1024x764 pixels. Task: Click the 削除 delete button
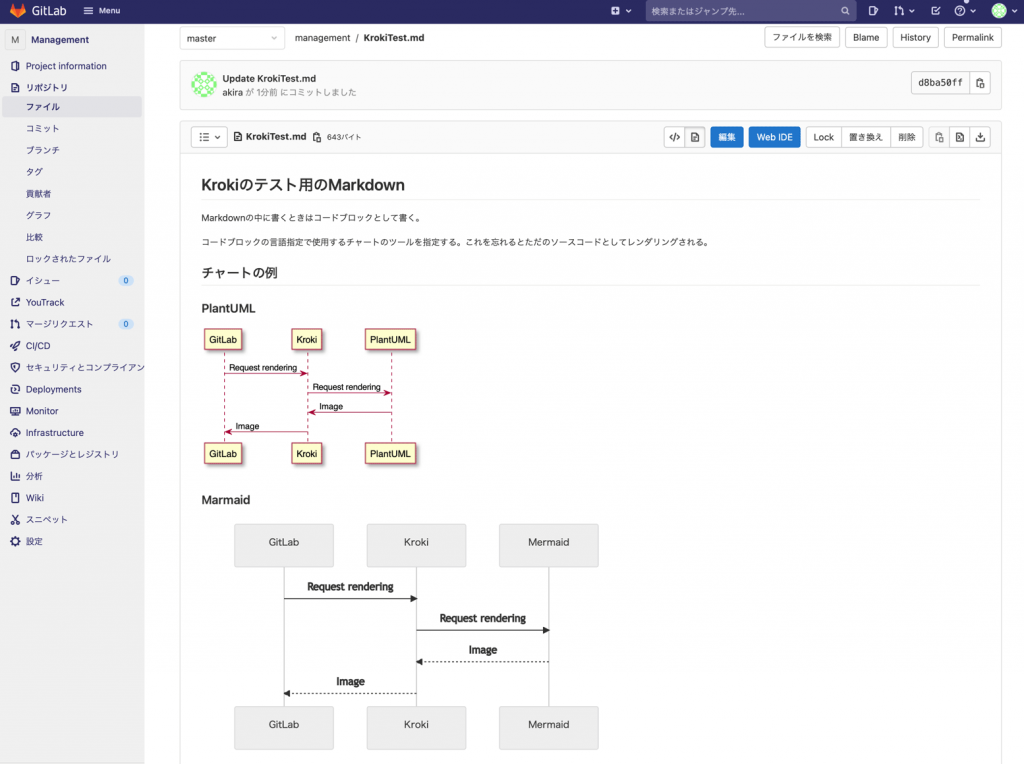coord(906,137)
